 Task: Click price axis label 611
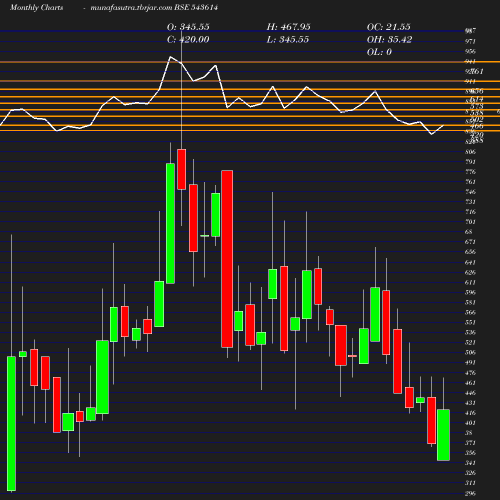[x=470, y=282]
